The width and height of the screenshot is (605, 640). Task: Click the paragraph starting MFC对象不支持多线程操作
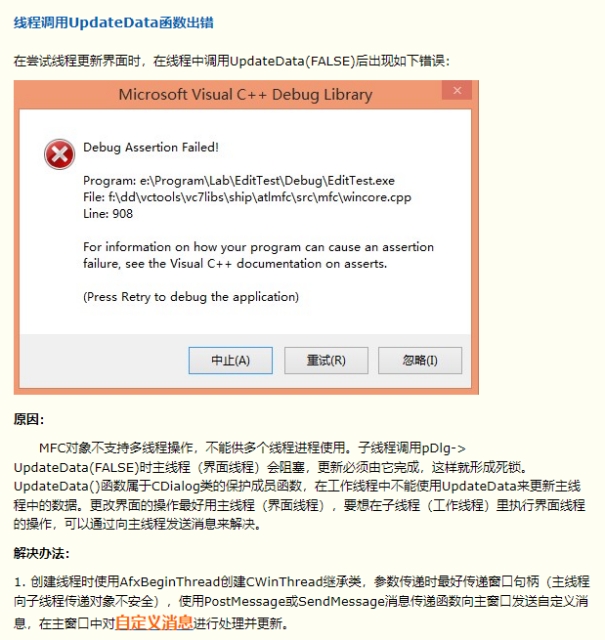[299, 486]
